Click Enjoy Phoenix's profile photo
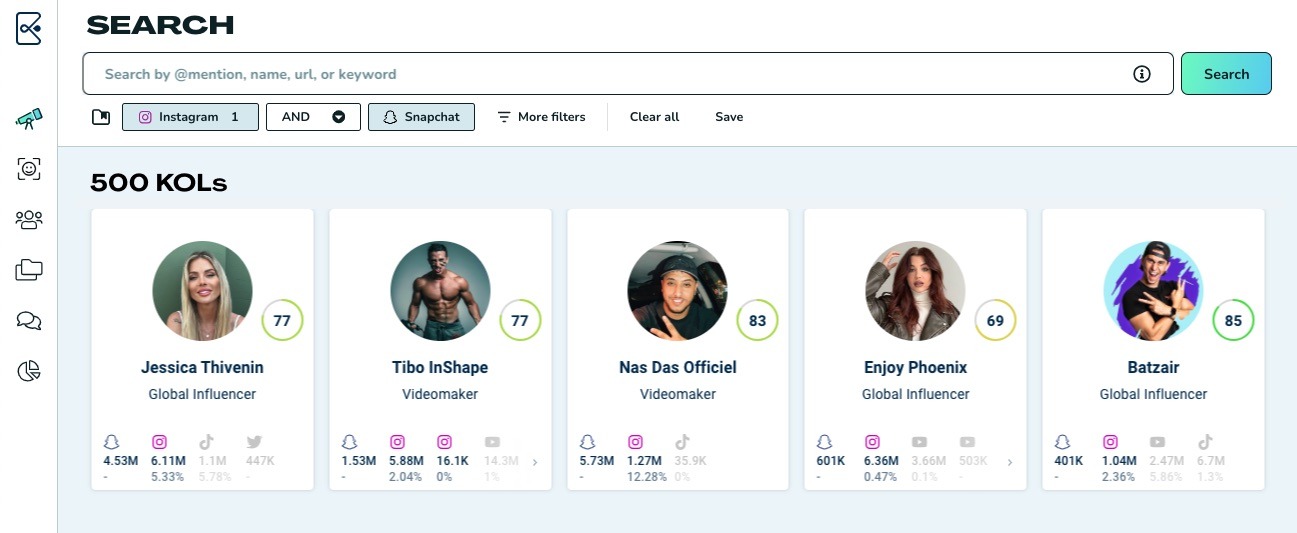Image resolution: width=1297 pixels, height=533 pixels. (x=915, y=290)
